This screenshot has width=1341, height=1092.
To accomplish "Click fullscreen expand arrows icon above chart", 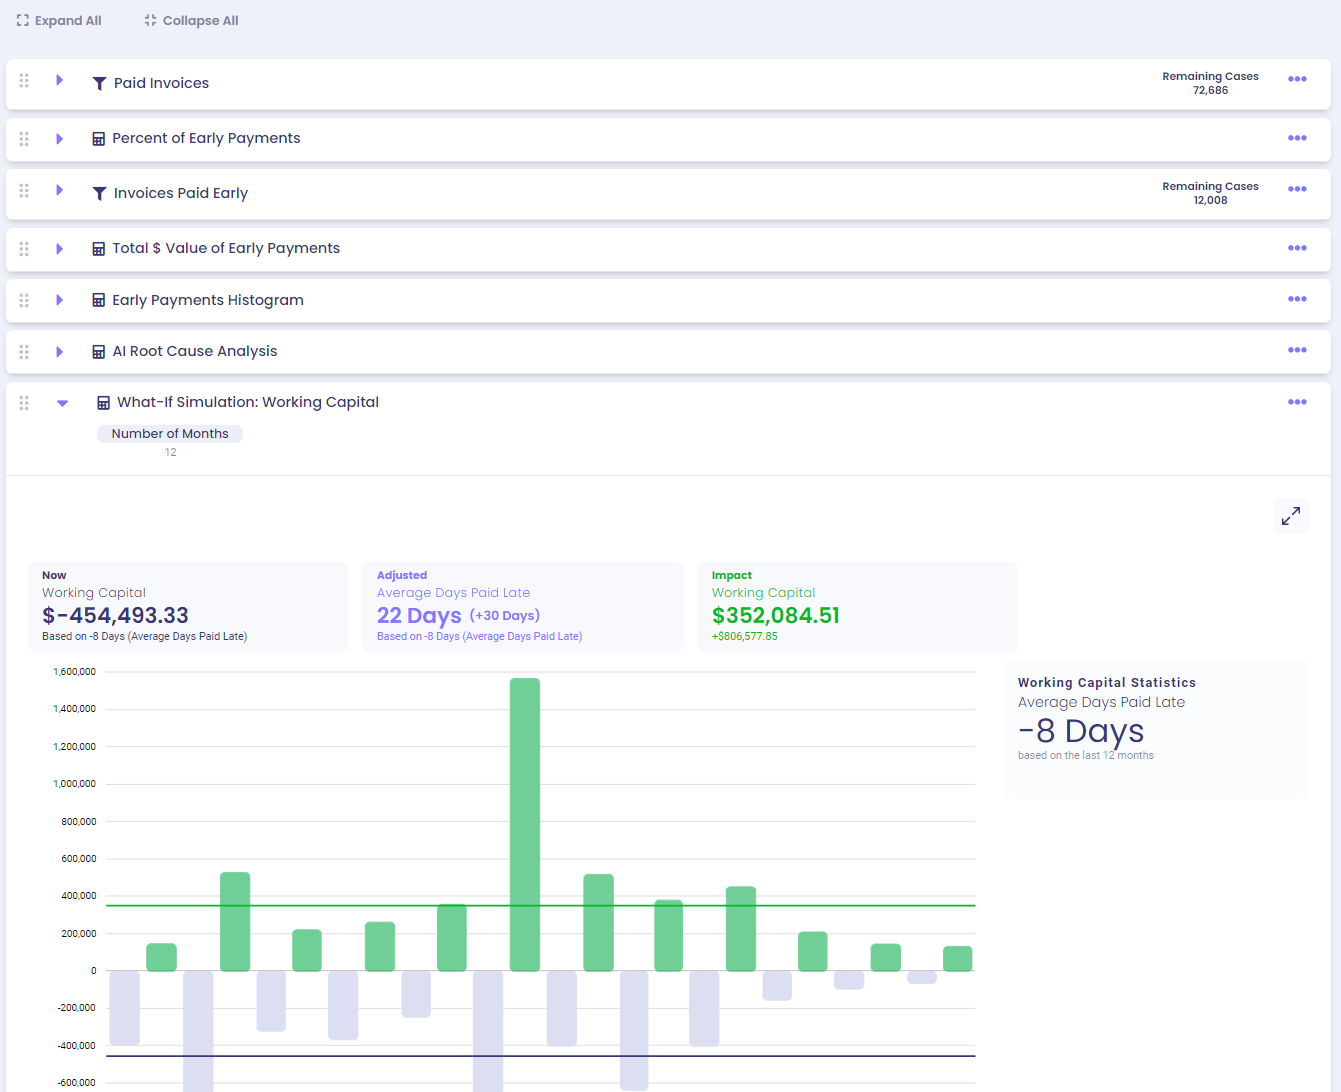I will click(x=1291, y=516).
